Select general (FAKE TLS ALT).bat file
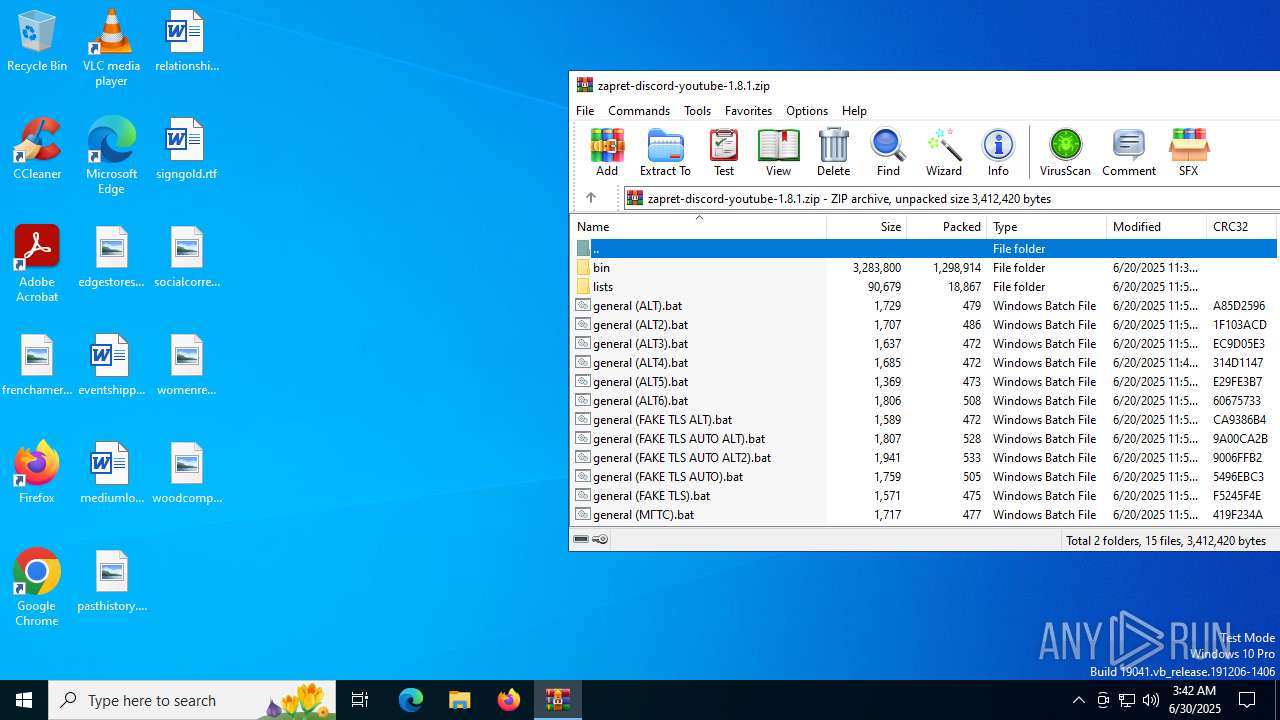Screen dimensions: 1280x720 click(924, 420)
